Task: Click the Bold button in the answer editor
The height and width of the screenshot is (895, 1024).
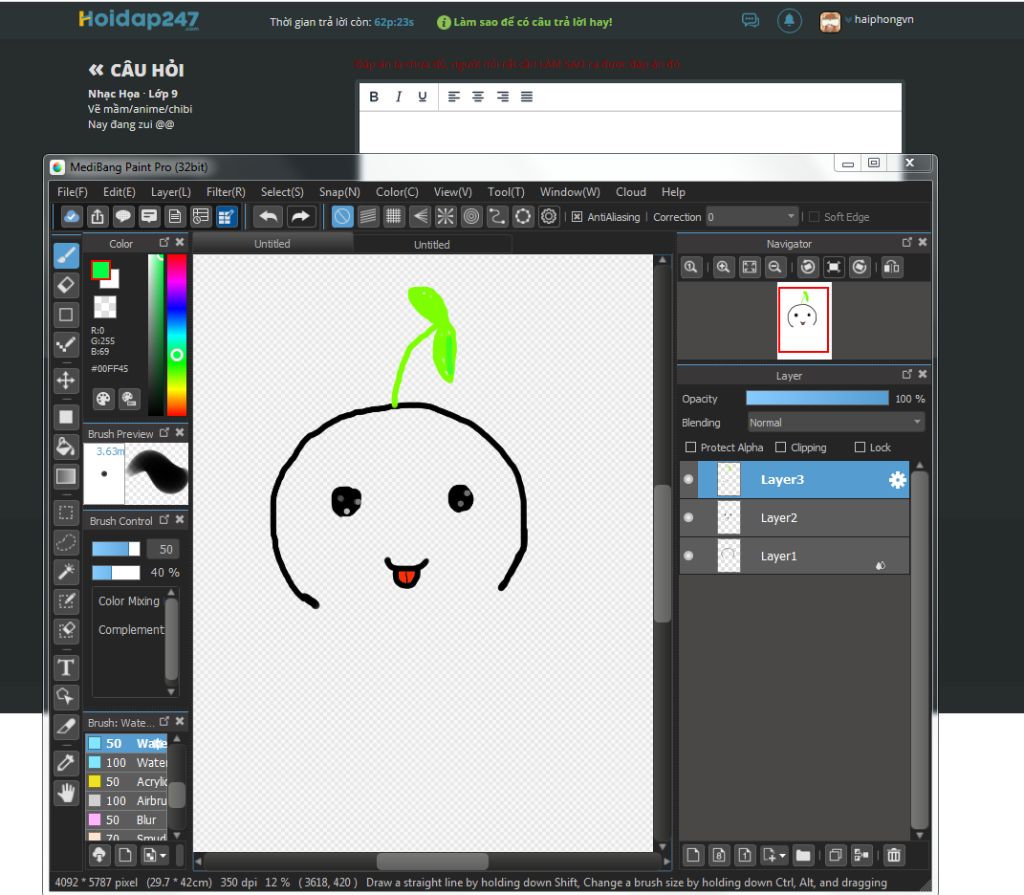Action: [x=374, y=97]
